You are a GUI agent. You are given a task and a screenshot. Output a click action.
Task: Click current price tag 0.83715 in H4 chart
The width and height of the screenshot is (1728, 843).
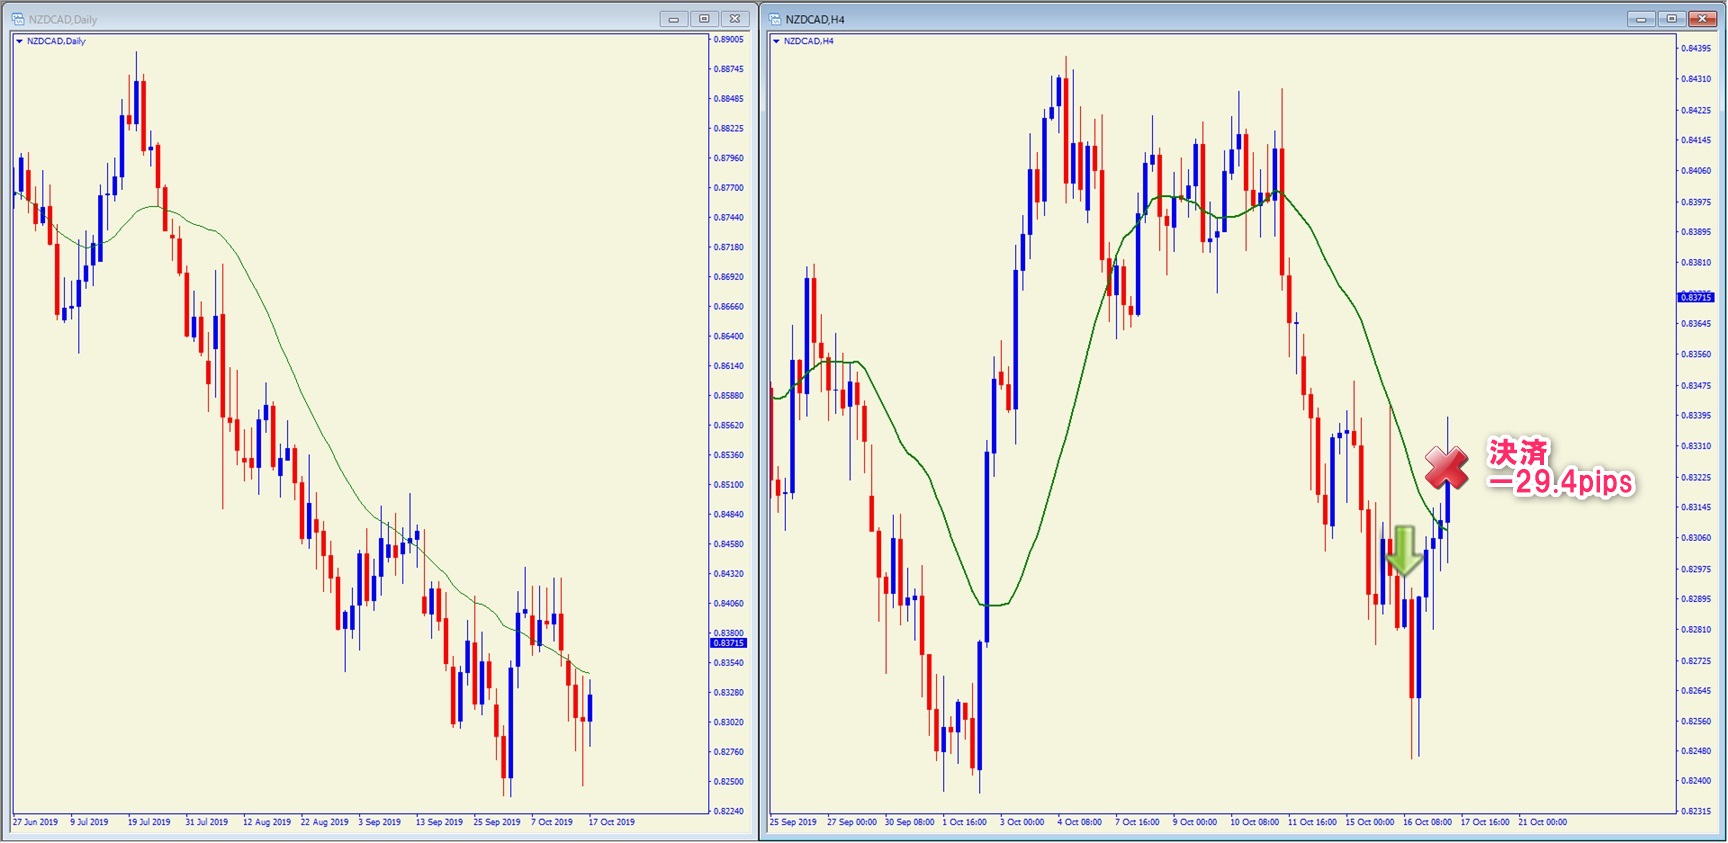click(1696, 297)
